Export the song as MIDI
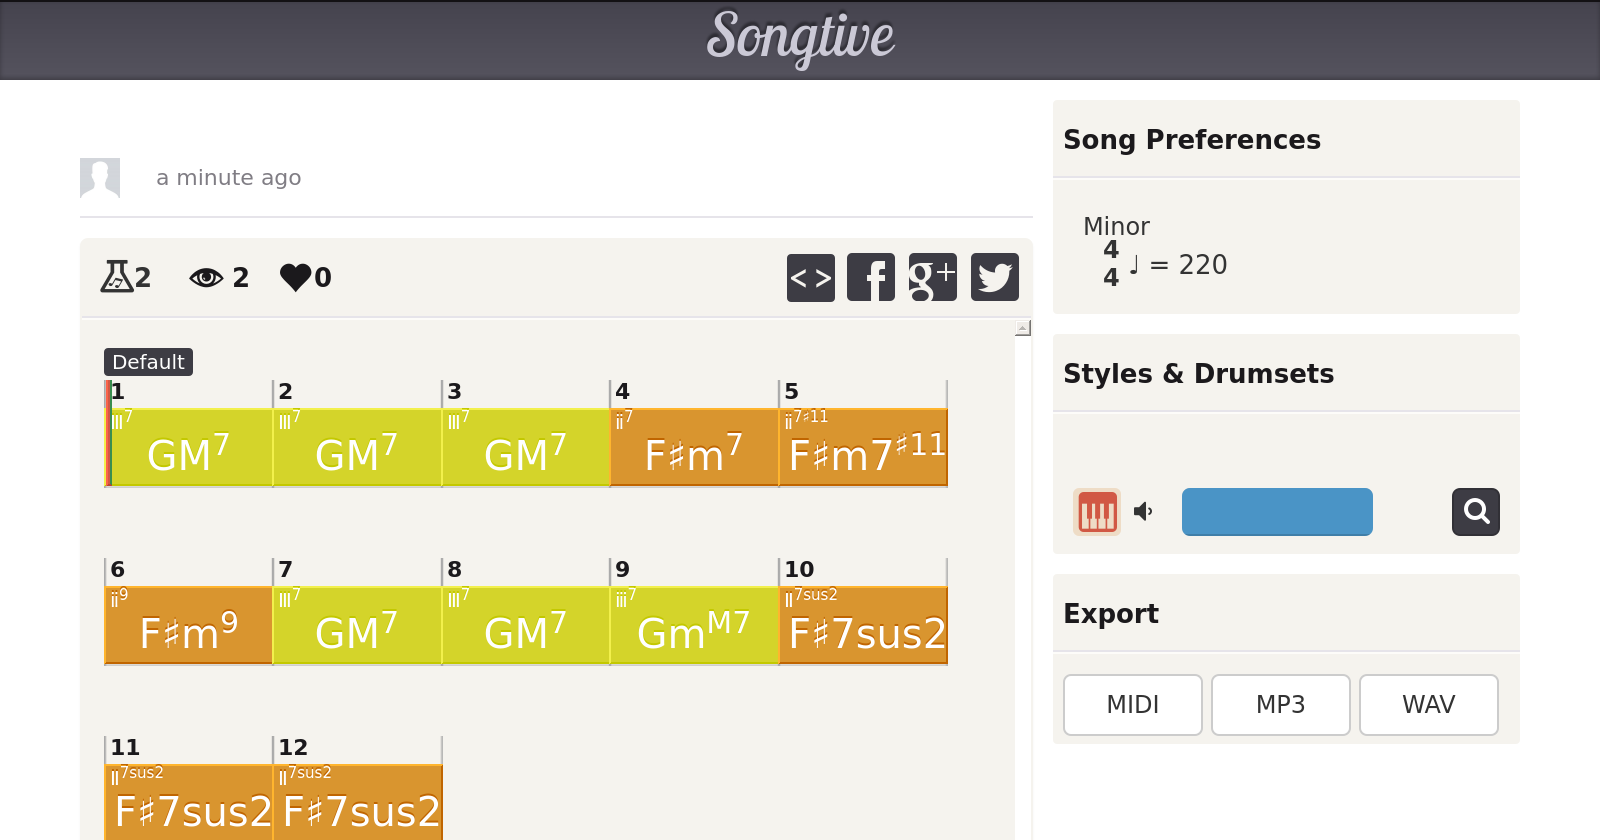The width and height of the screenshot is (1600, 840). 1132,705
